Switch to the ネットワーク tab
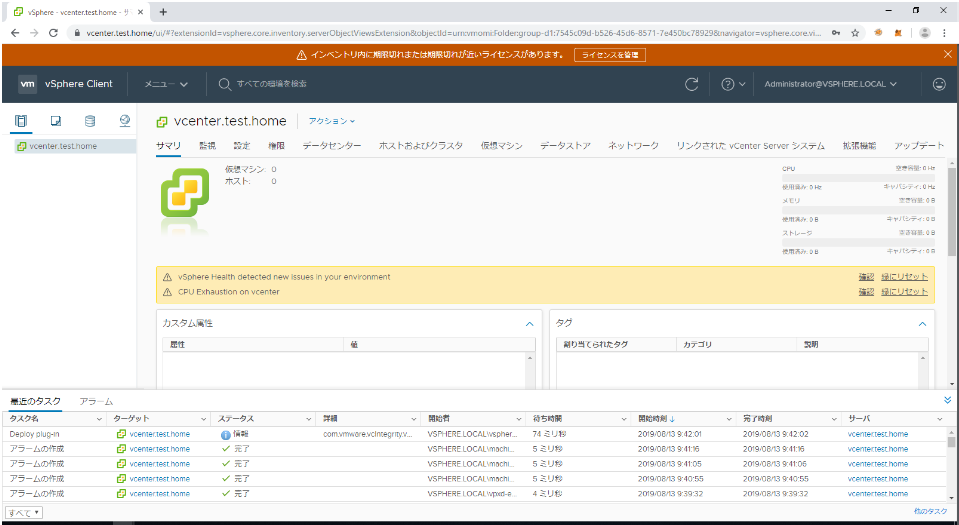 tap(633, 146)
